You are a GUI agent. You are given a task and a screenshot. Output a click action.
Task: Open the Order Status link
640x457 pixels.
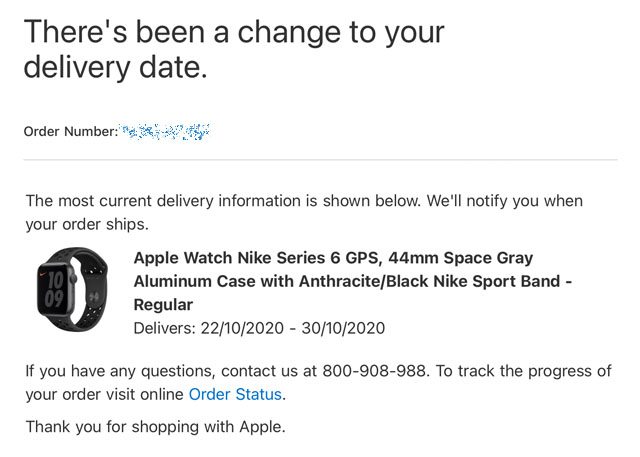tap(235, 395)
